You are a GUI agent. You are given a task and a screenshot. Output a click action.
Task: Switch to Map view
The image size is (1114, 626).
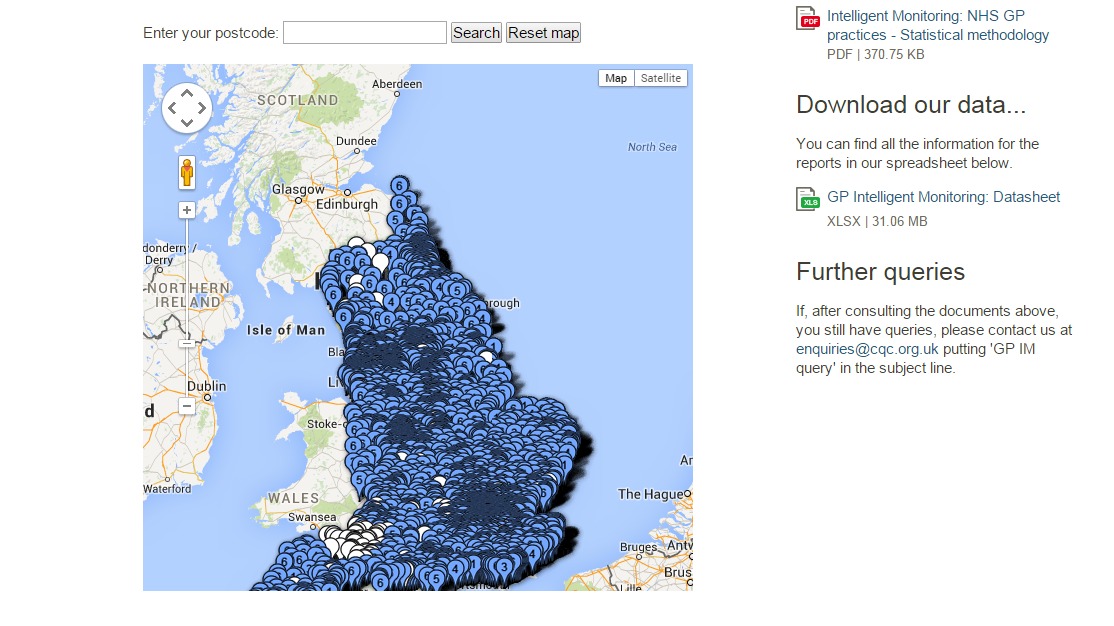615,77
